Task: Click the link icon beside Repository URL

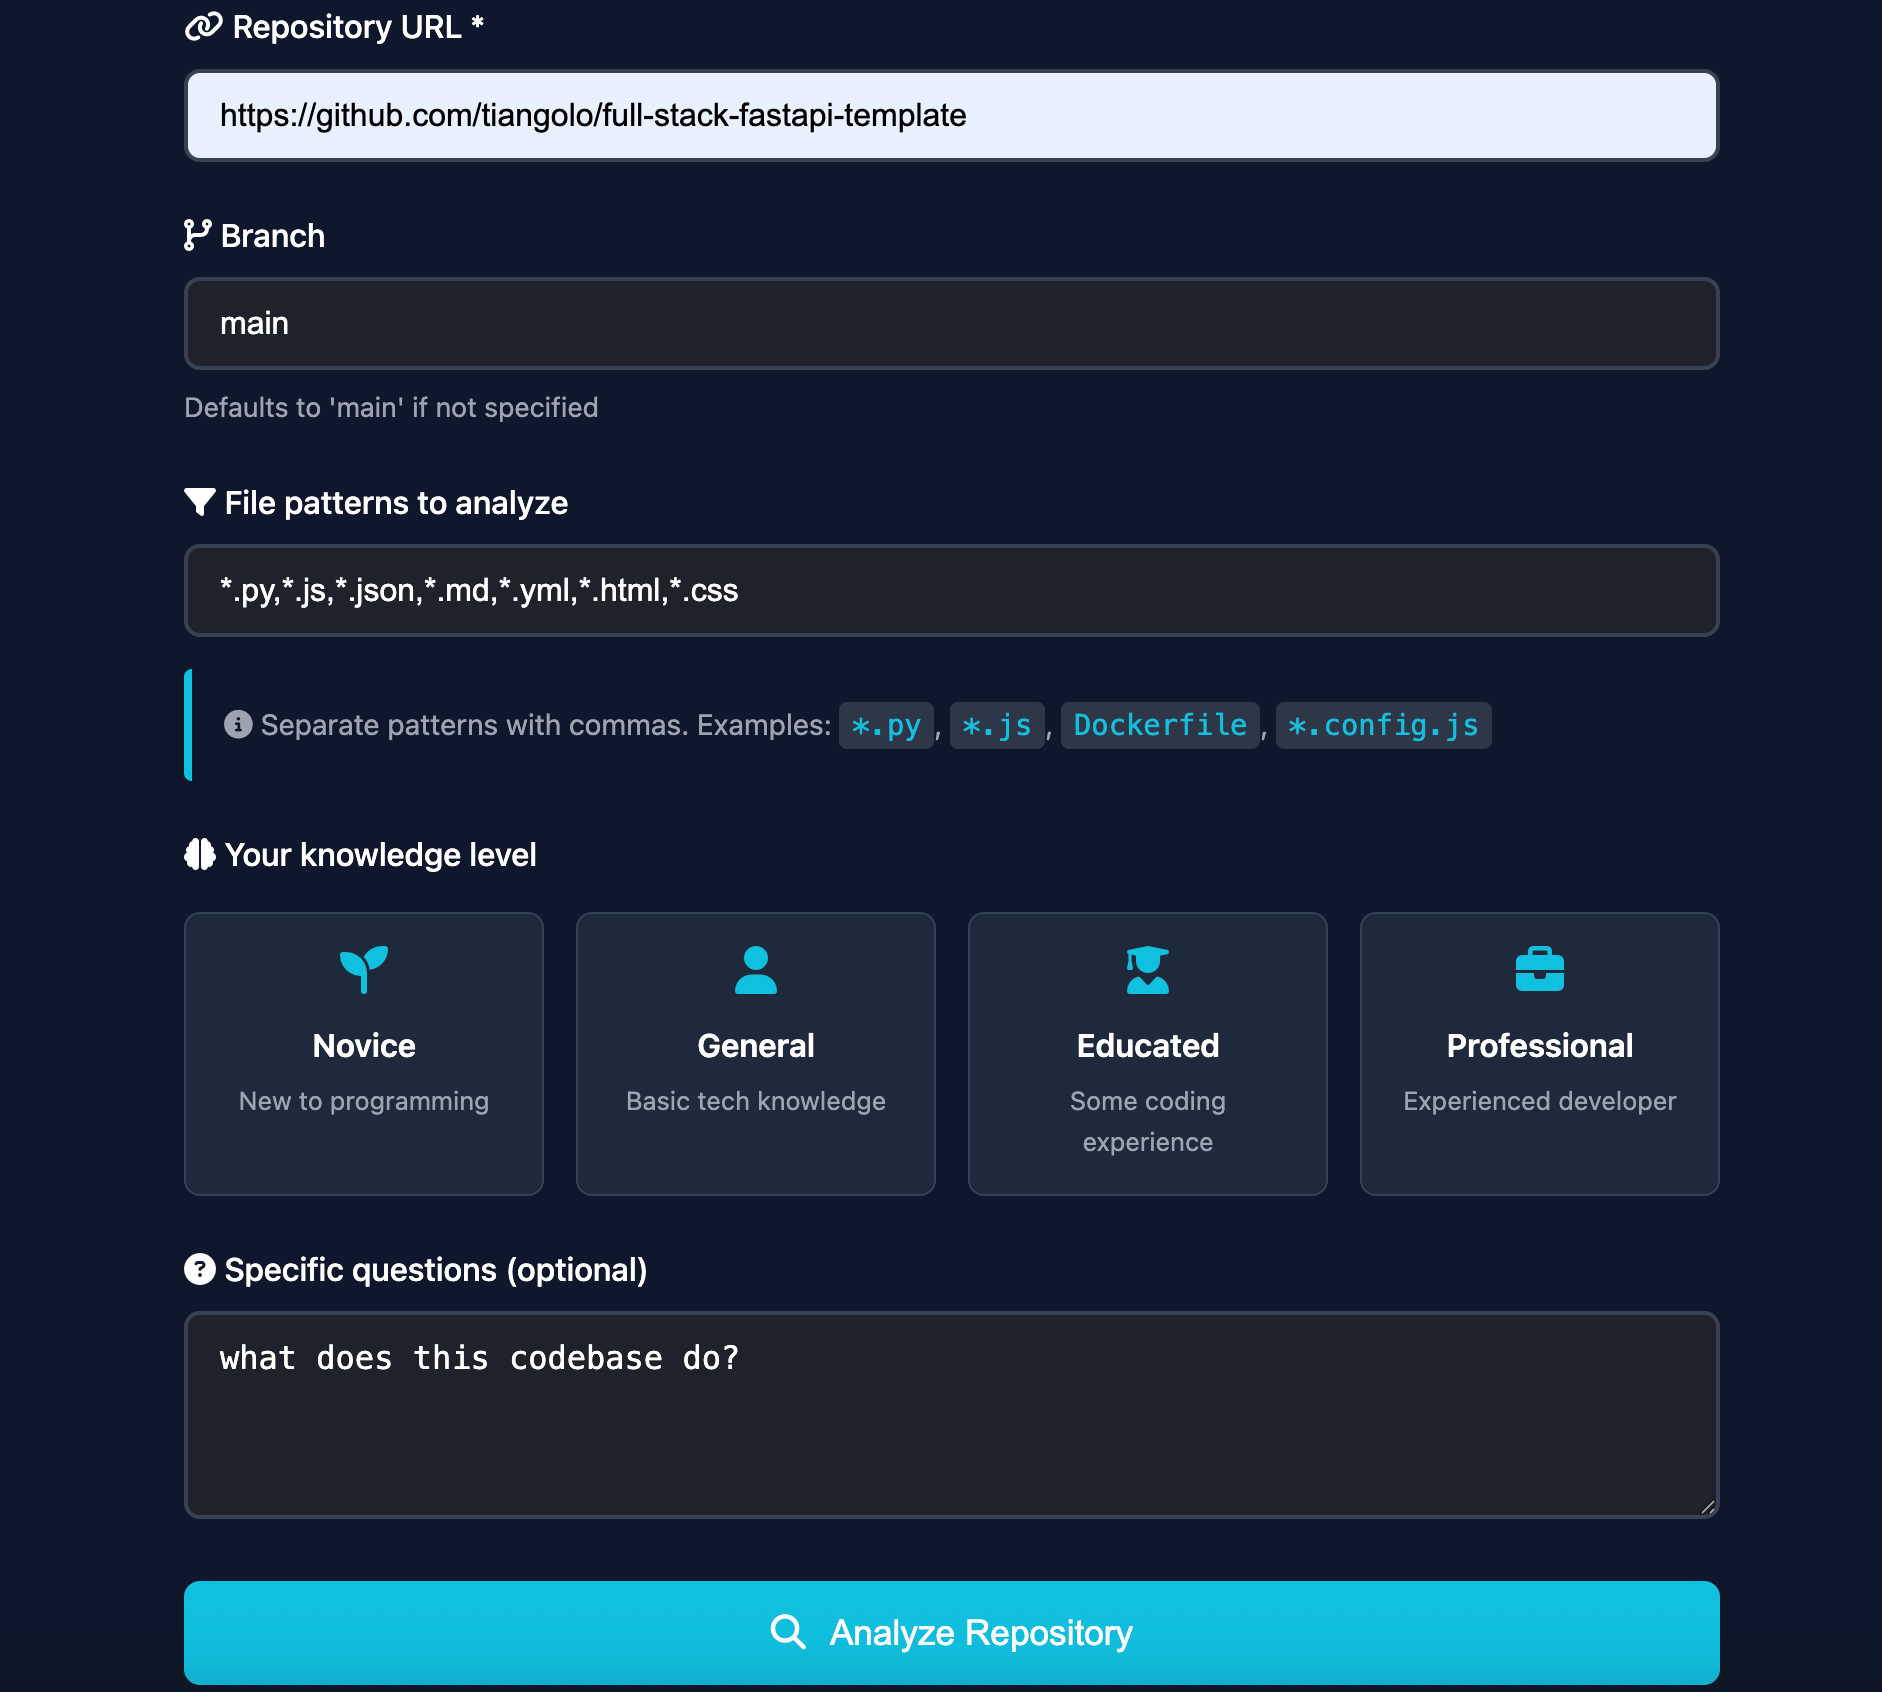Action: pyautogui.click(x=202, y=27)
